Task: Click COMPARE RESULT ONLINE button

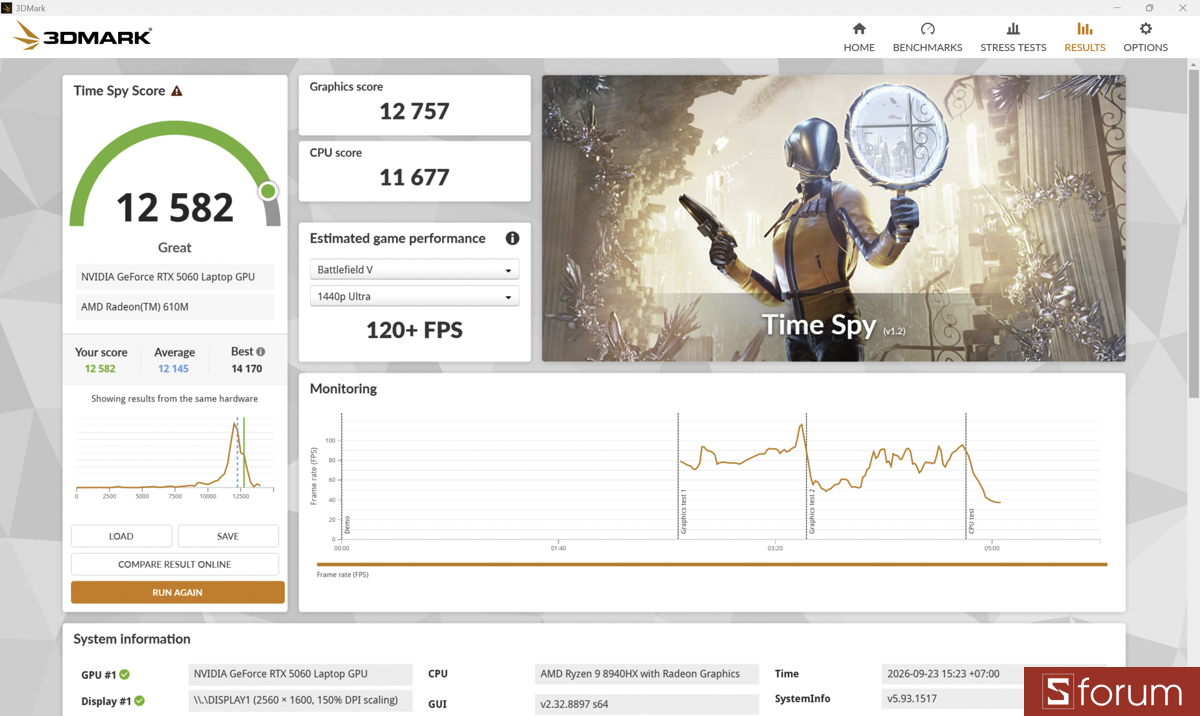Action: point(175,564)
